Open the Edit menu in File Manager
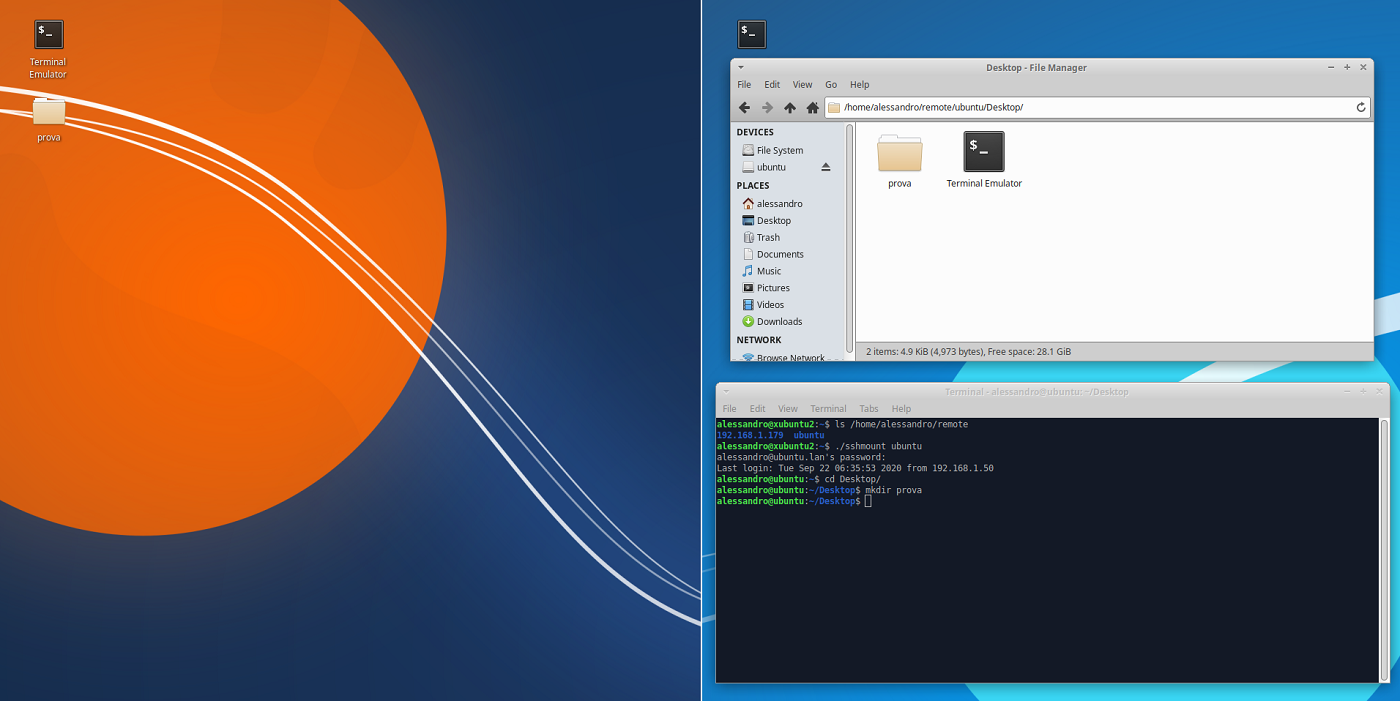The height and width of the screenshot is (701, 1400). coord(772,85)
